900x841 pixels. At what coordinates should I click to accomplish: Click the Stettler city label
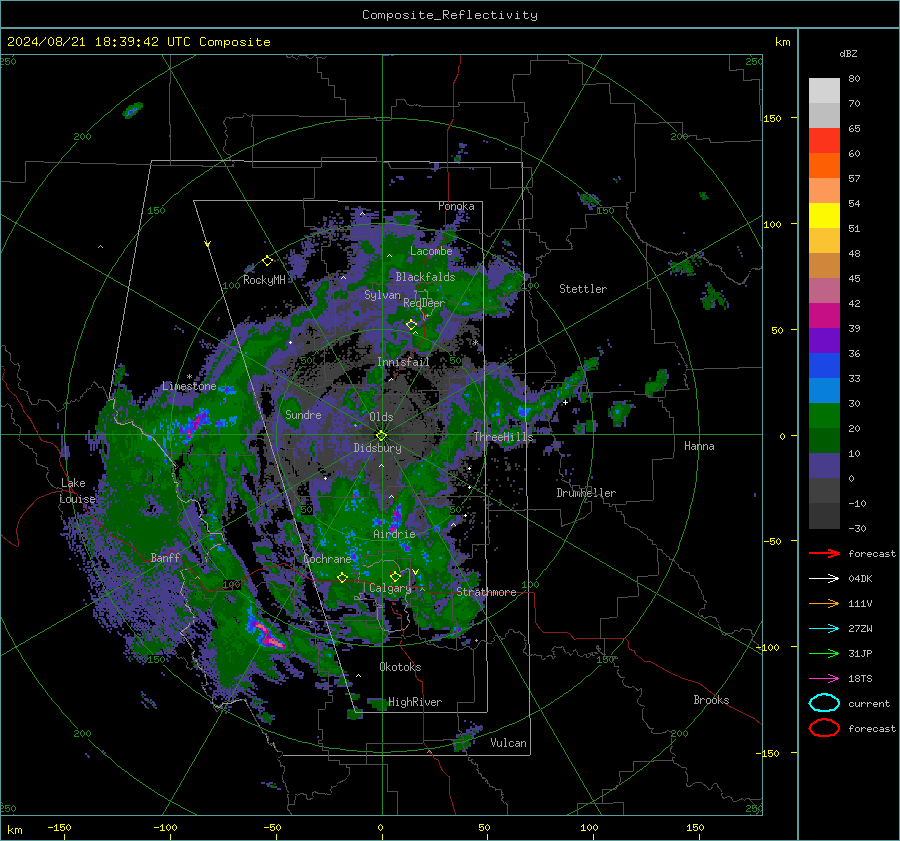[x=583, y=289]
